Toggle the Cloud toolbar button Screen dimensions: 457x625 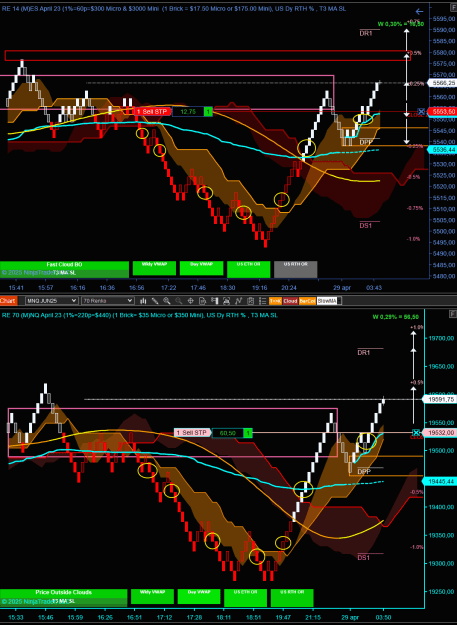(x=290, y=301)
